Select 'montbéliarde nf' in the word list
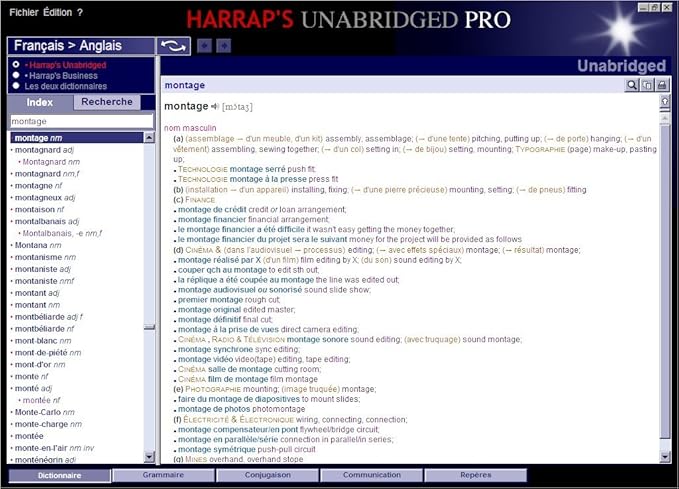The height and width of the screenshot is (489, 679). point(44,328)
